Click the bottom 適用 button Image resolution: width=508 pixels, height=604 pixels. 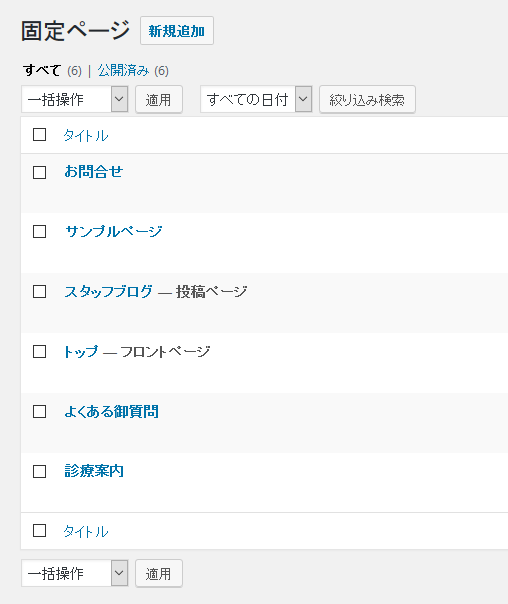pos(159,574)
